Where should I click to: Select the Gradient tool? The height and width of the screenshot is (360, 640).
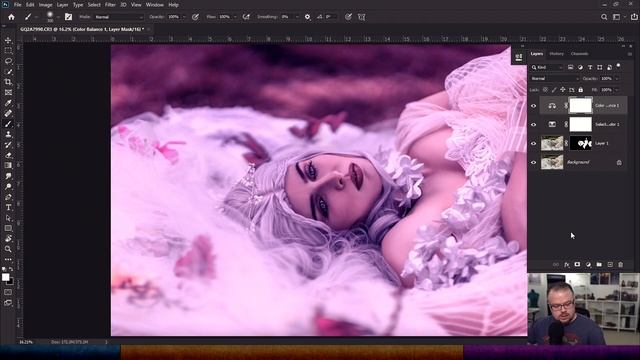click(x=8, y=165)
